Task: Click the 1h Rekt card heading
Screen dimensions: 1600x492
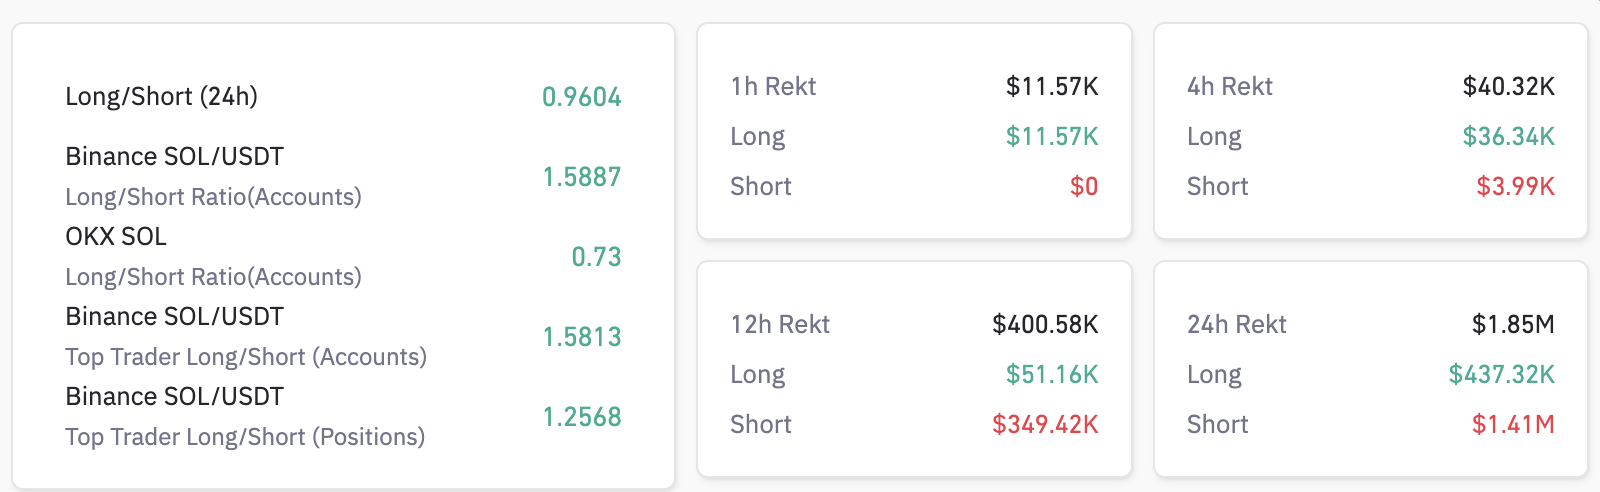Action: 773,87
